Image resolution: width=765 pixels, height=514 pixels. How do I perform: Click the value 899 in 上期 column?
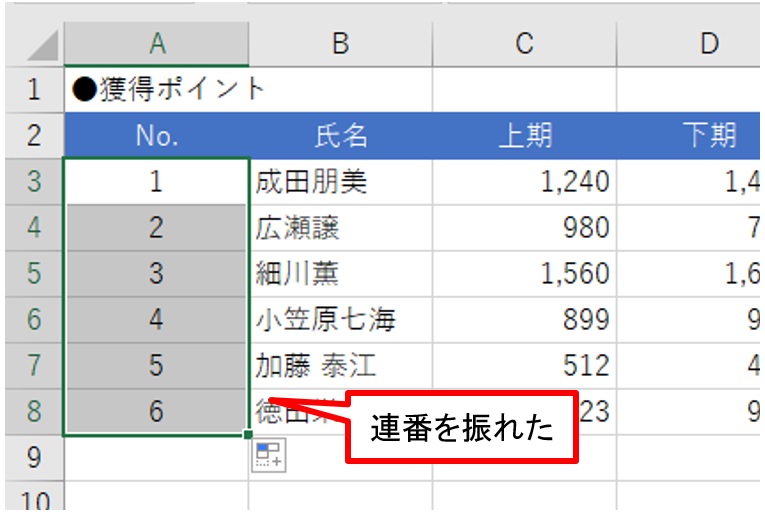(524, 319)
